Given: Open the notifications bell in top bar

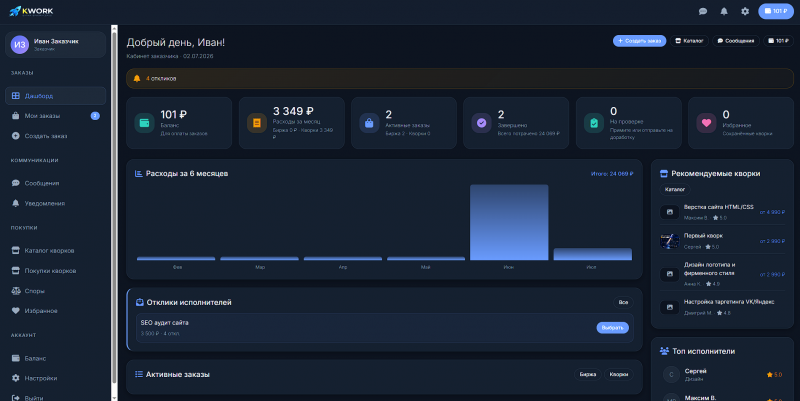Looking at the screenshot, I should coord(723,11).
